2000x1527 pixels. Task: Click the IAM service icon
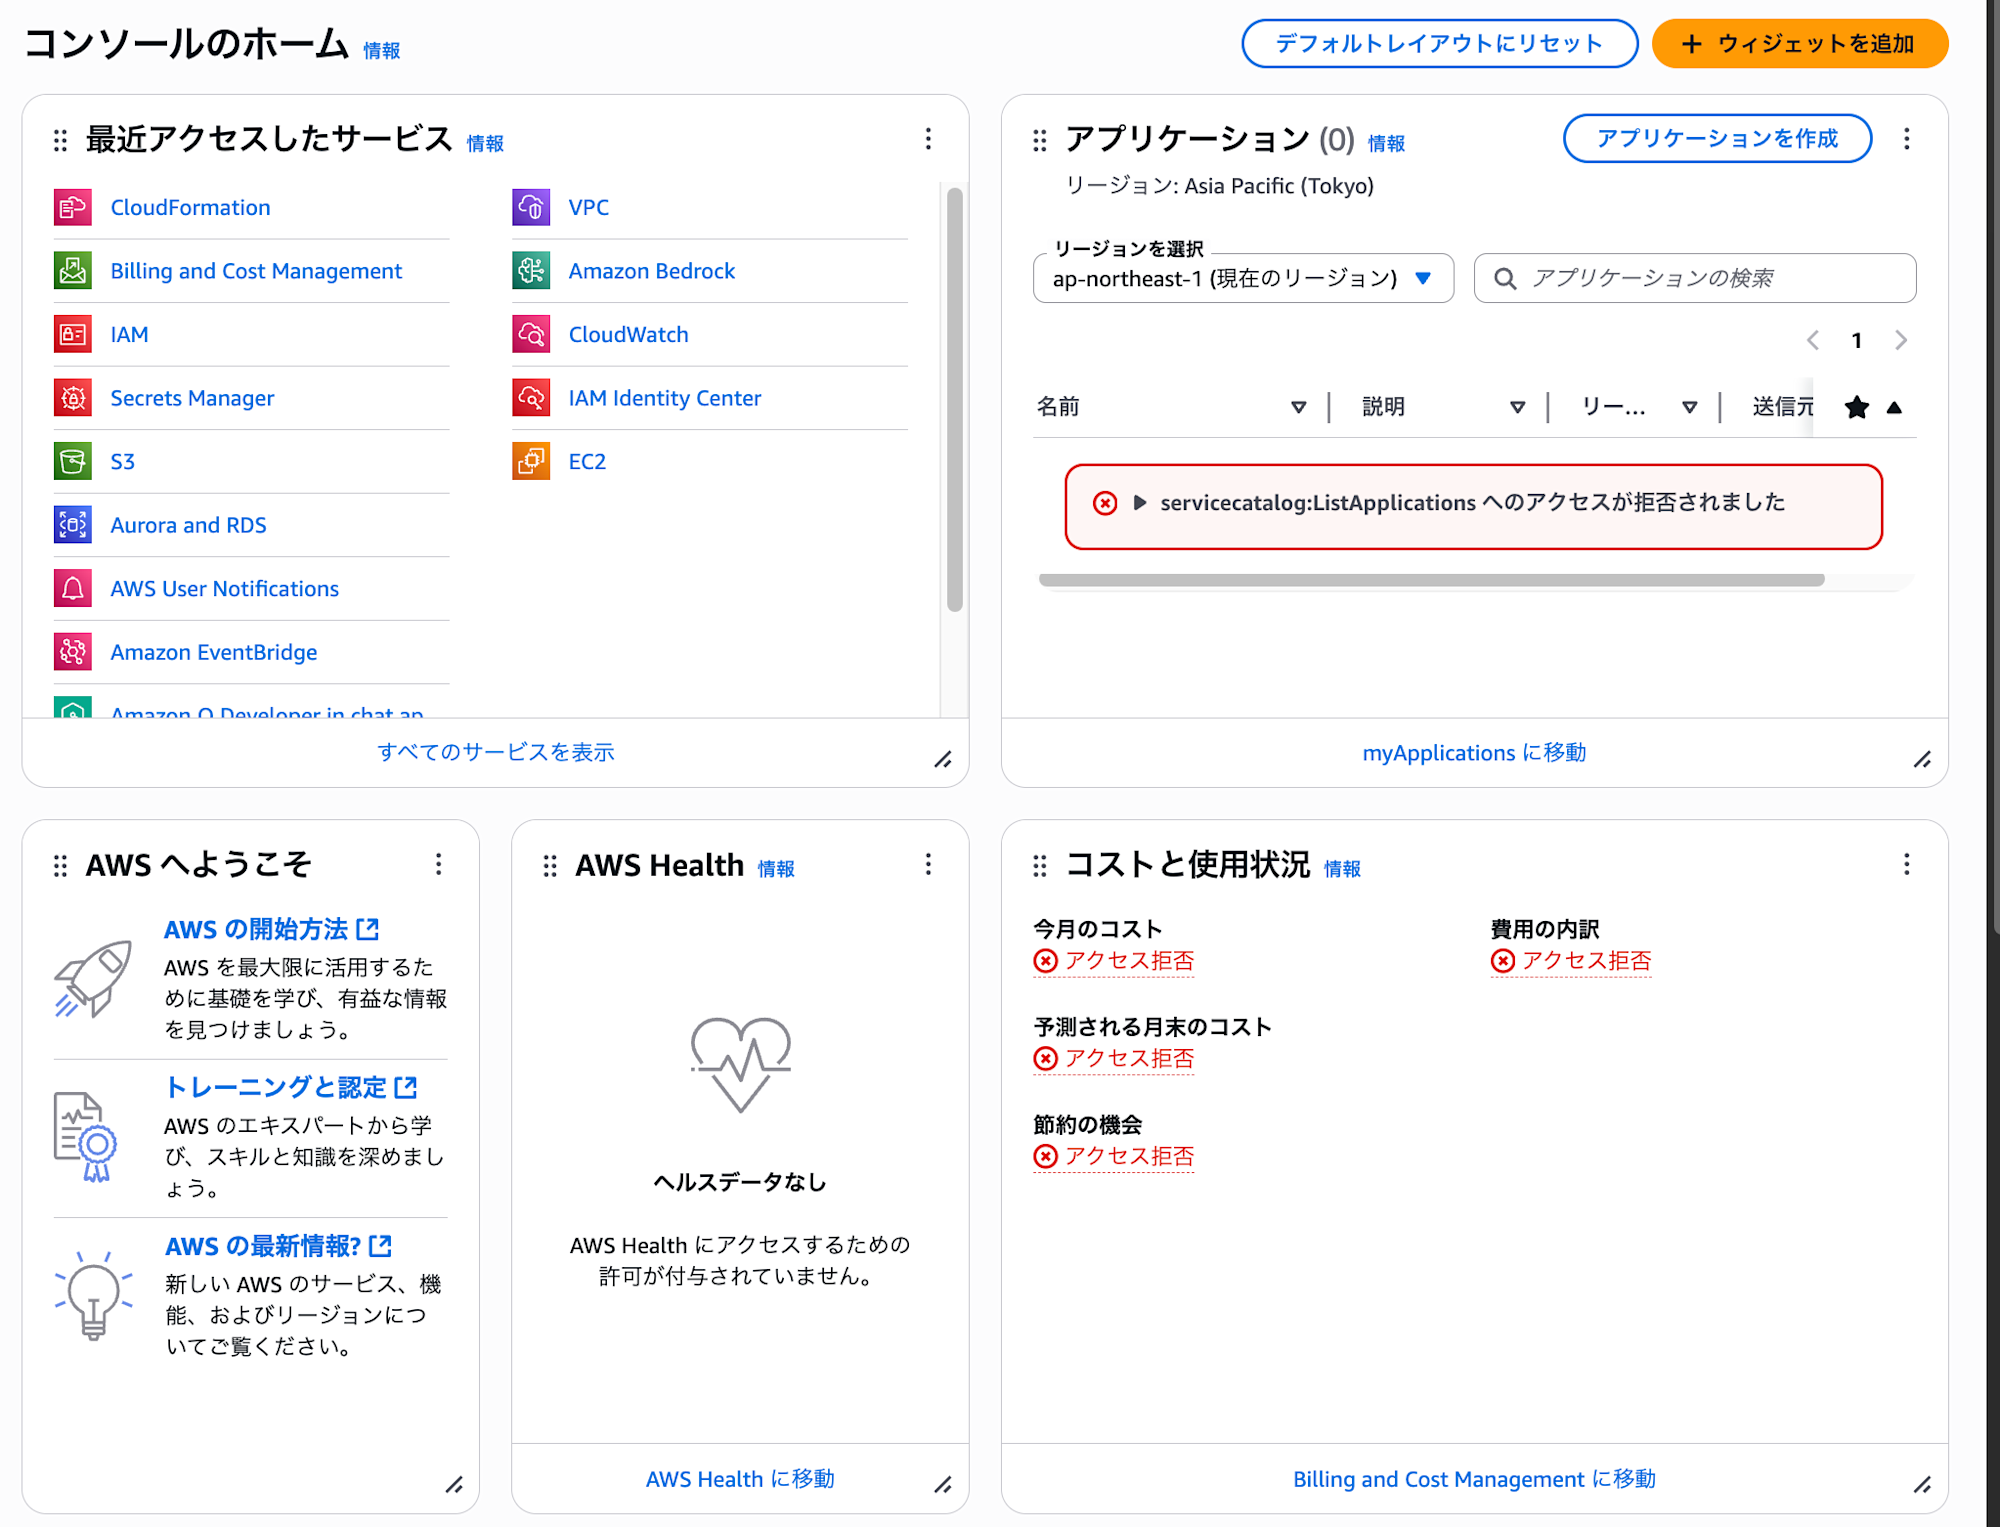pyautogui.click(x=73, y=335)
